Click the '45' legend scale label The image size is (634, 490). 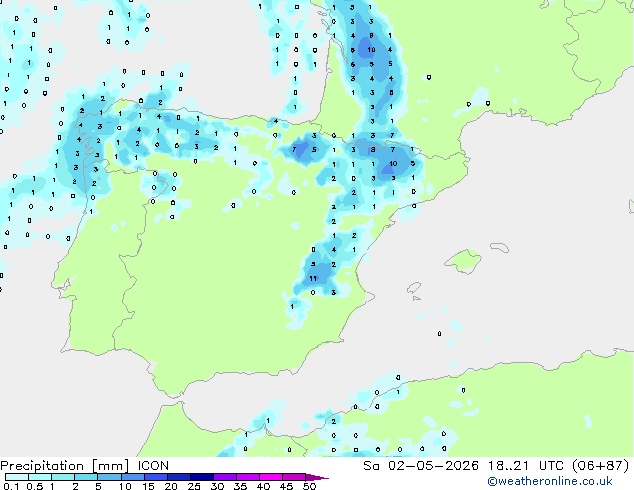[286, 486]
